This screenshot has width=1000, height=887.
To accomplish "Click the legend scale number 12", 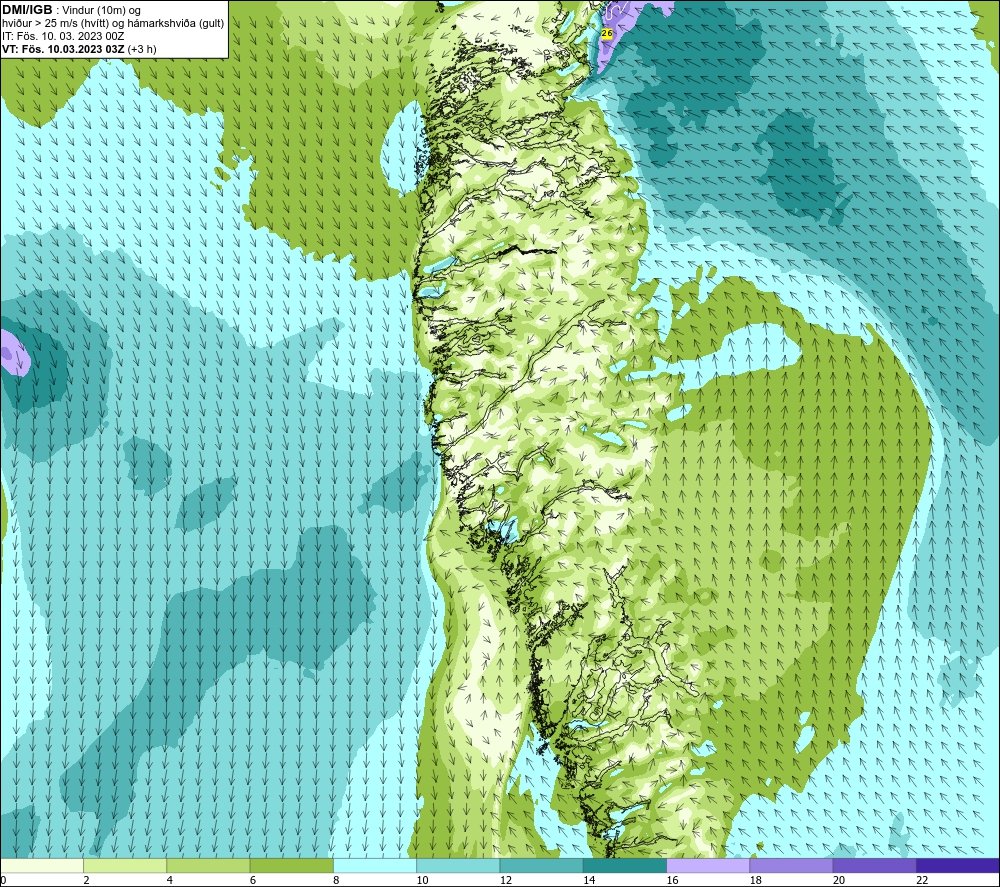I will click(x=506, y=880).
